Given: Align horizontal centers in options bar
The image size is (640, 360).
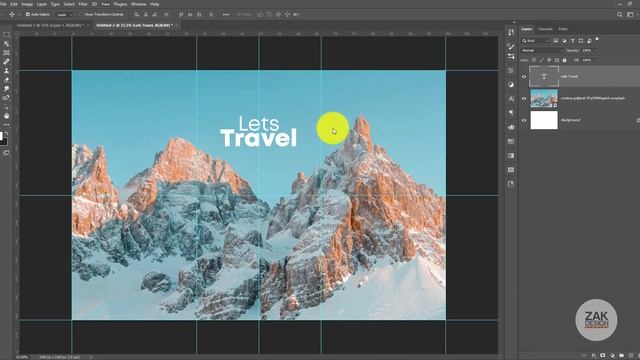Looking at the screenshot, I should (x=146, y=14).
